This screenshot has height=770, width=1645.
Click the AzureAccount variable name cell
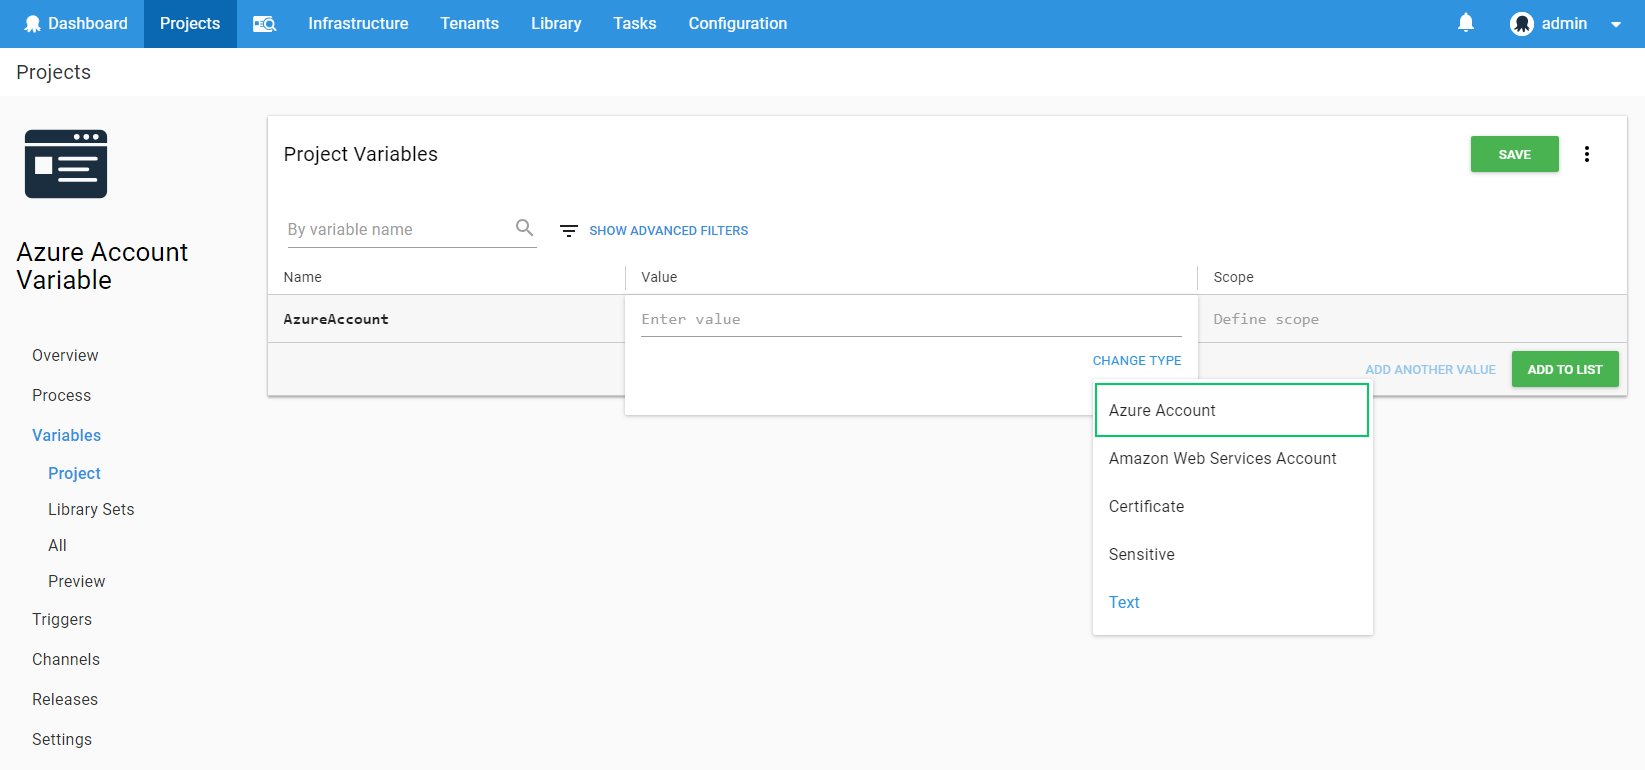[446, 319]
